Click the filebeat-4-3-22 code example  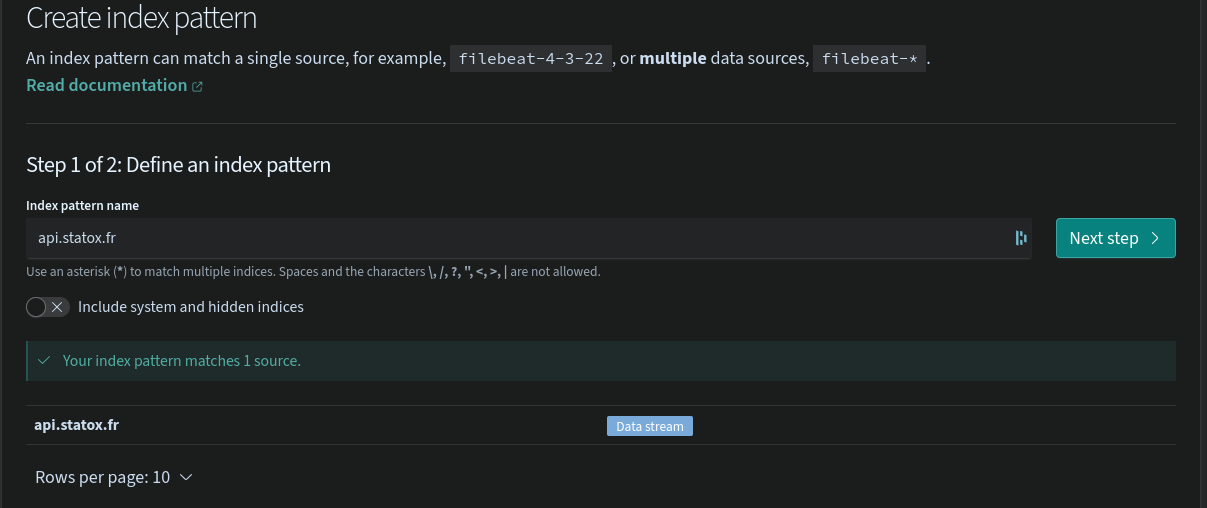531,58
